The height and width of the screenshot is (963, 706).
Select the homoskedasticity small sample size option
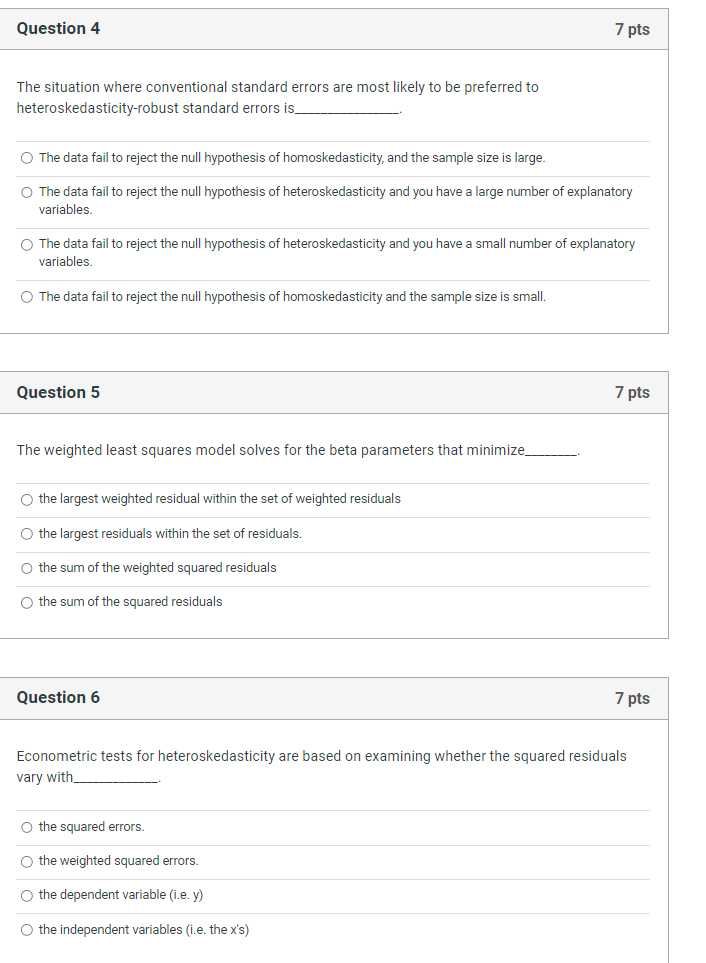(x=25, y=296)
